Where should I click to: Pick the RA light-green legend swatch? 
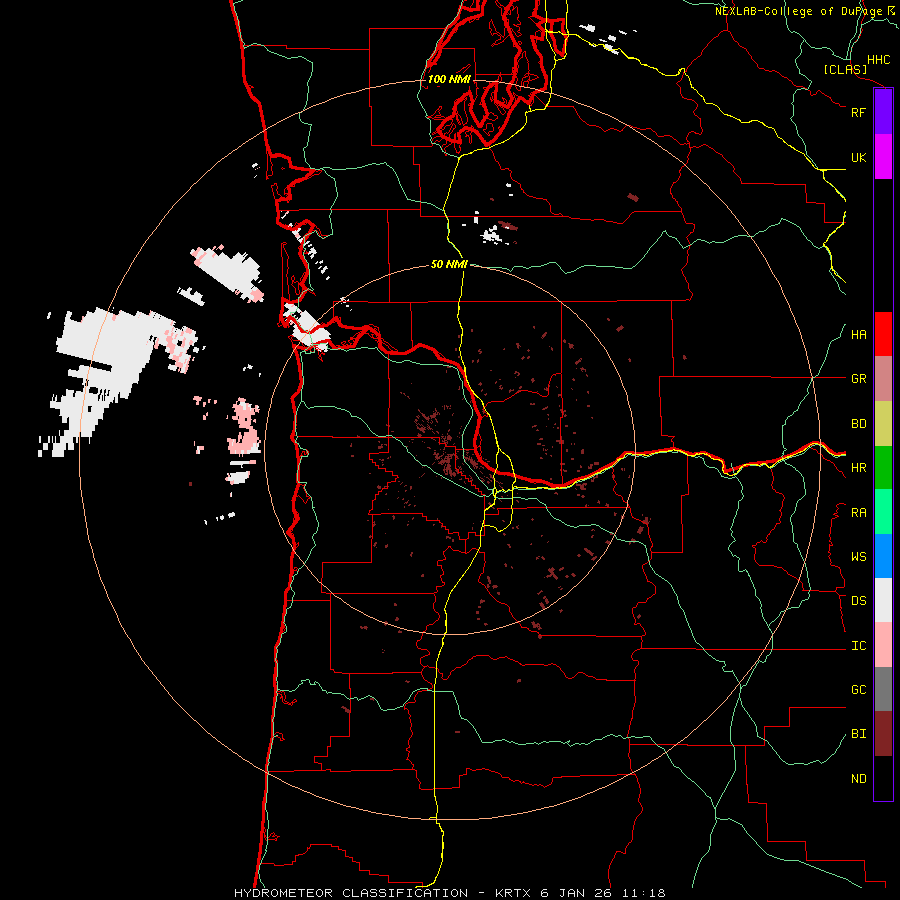click(x=883, y=512)
